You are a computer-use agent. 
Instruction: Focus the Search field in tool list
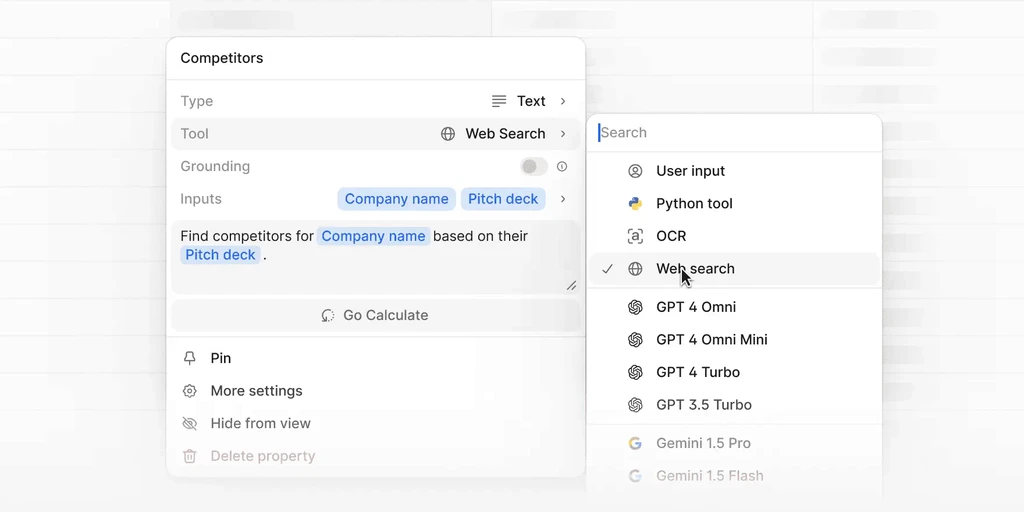[734, 133]
